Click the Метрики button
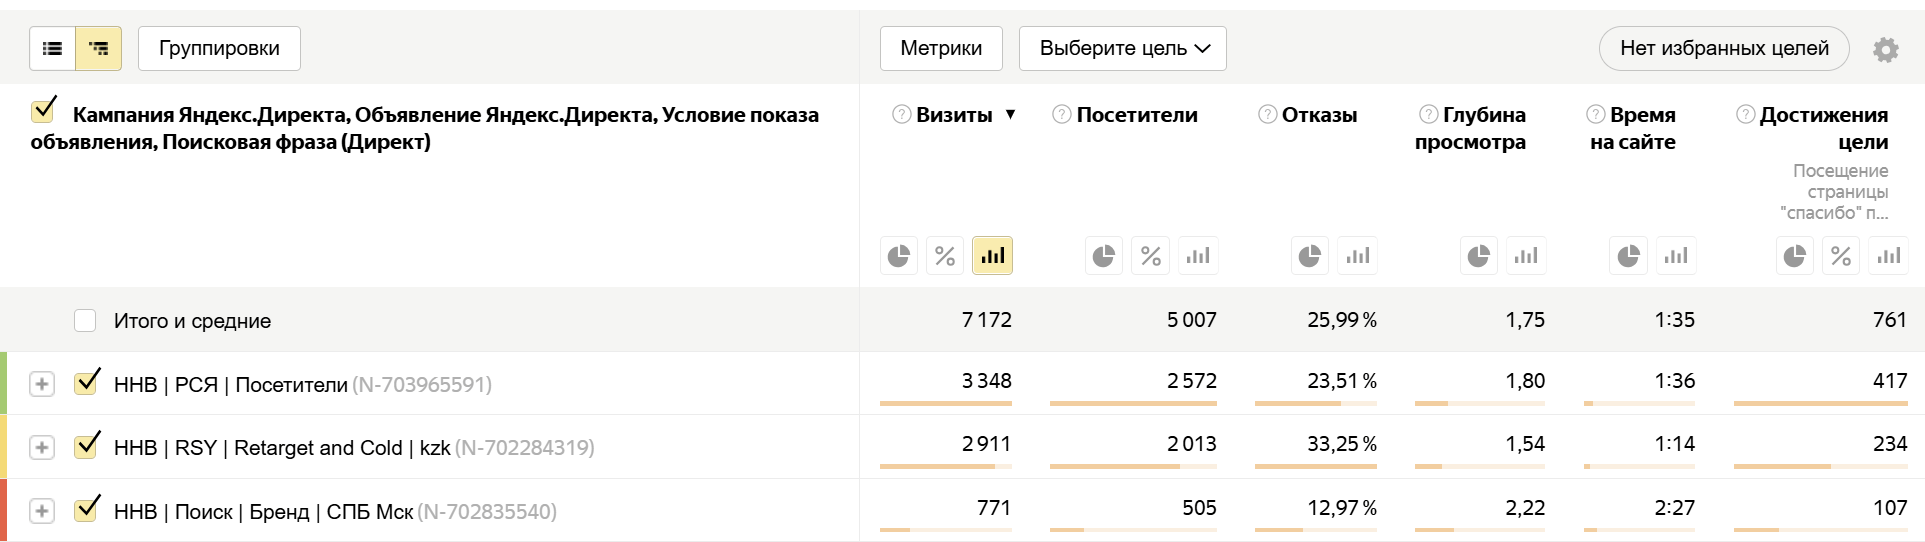Screen dimensions: 1925x542 click(940, 48)
